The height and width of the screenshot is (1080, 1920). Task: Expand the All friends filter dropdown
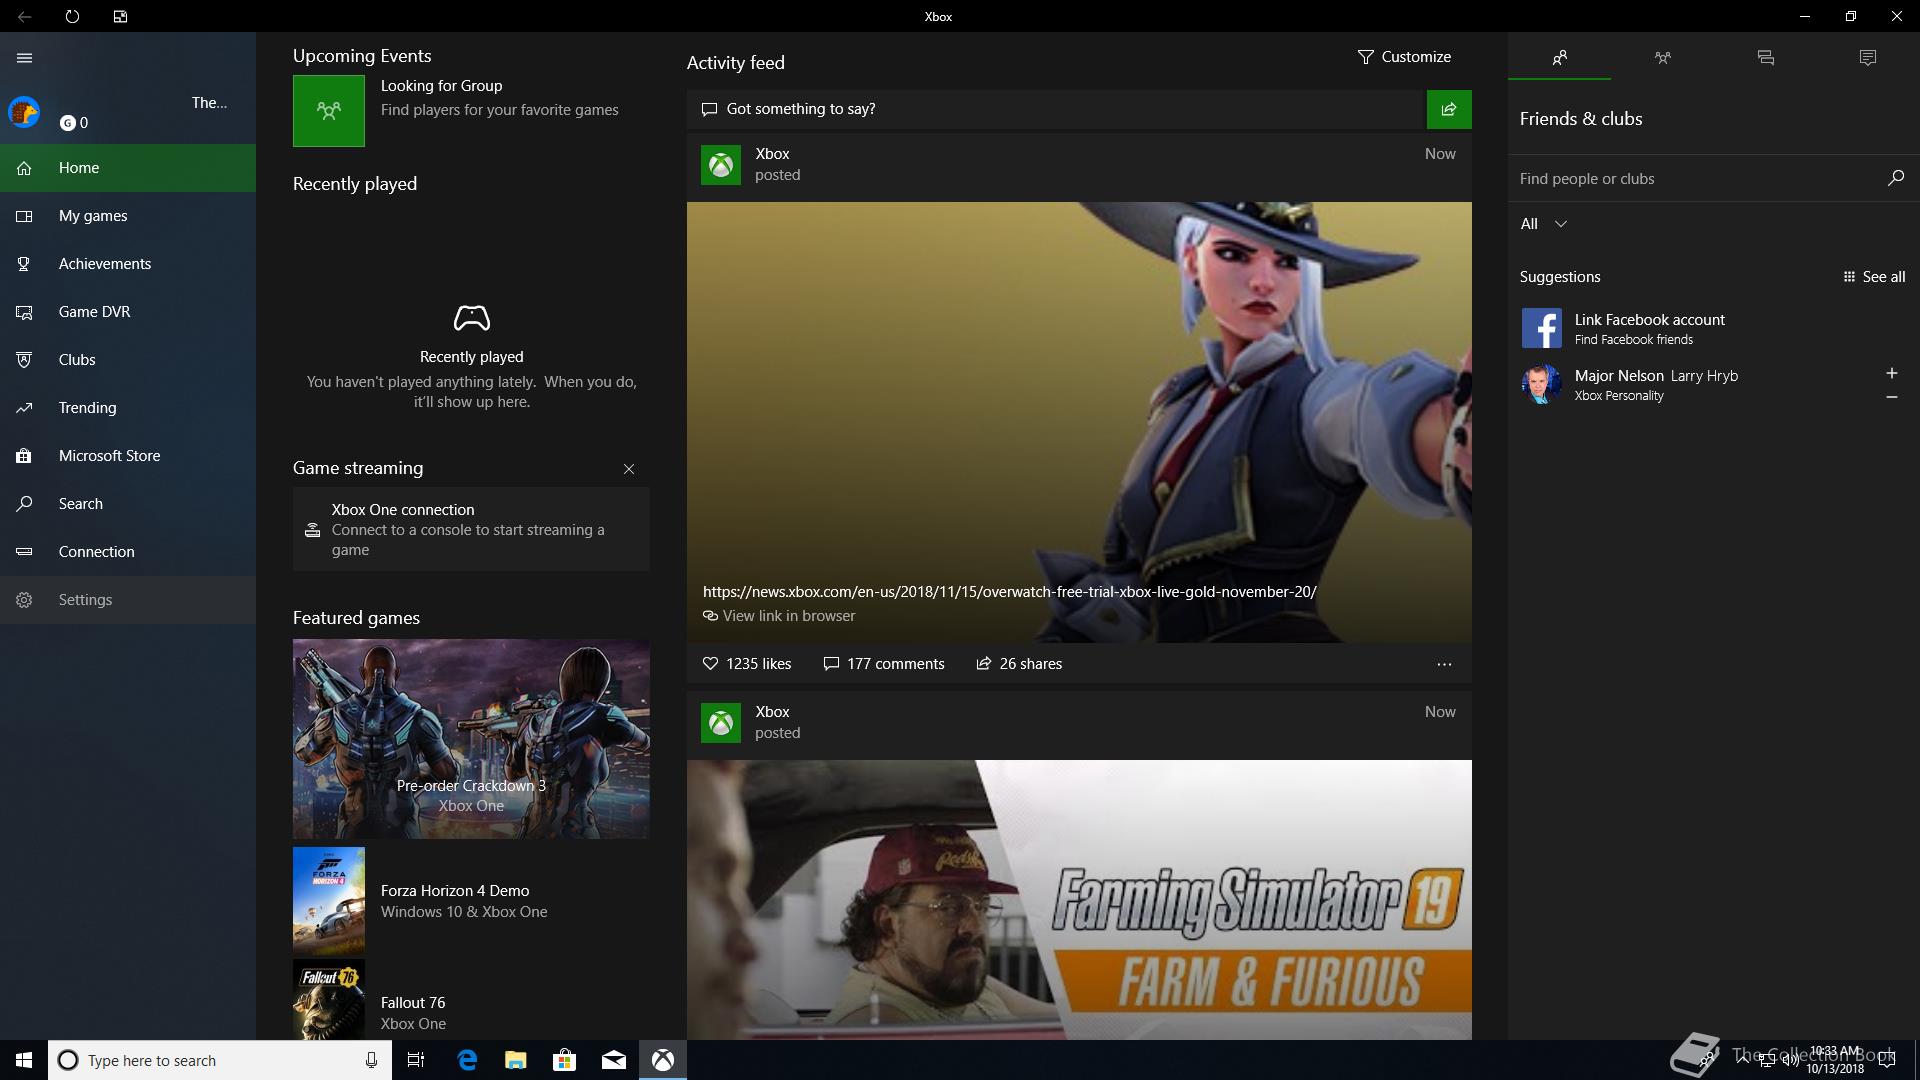tap(1544, 224)
